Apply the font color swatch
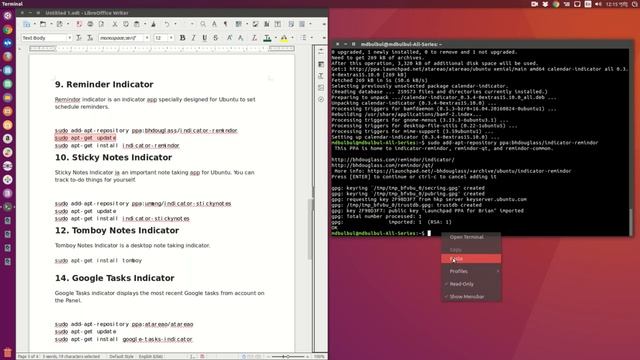Image resolution: width=640 pixels, height=360 pixels. pos(267,38)
